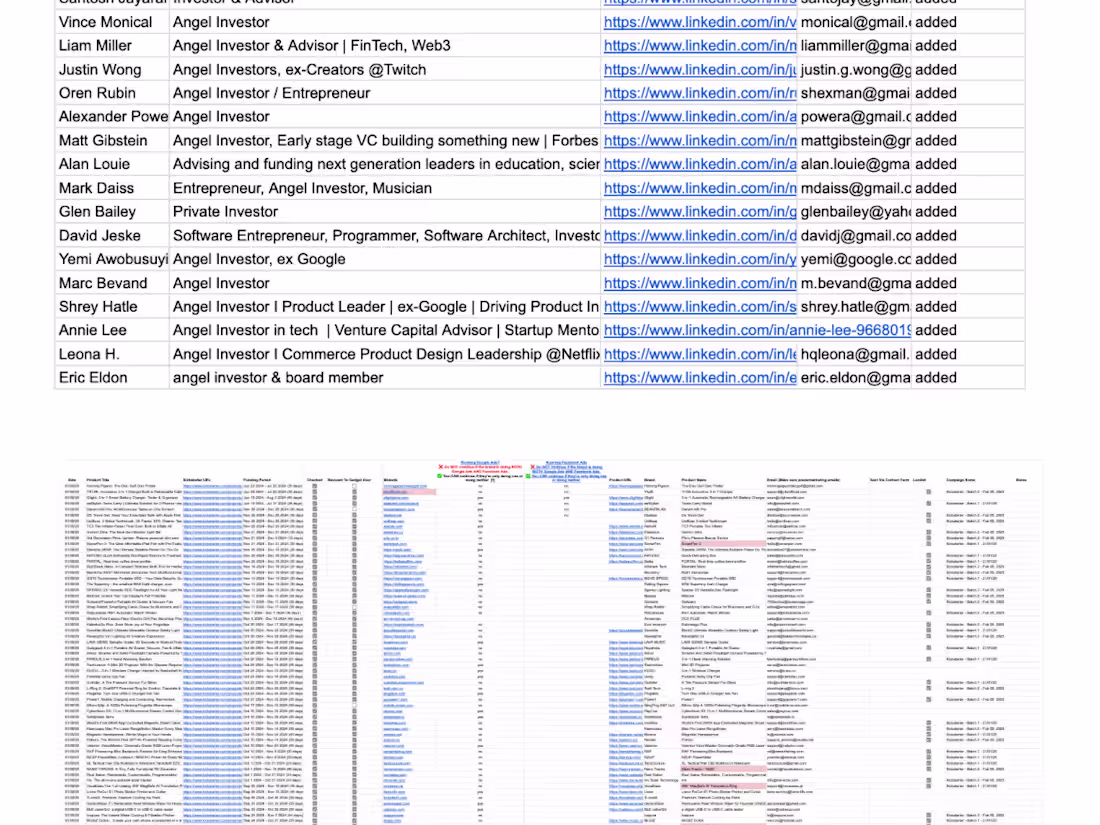Visit Alexander Powe's LinkedIn link
1100x825 pixels.
(699, 117)
